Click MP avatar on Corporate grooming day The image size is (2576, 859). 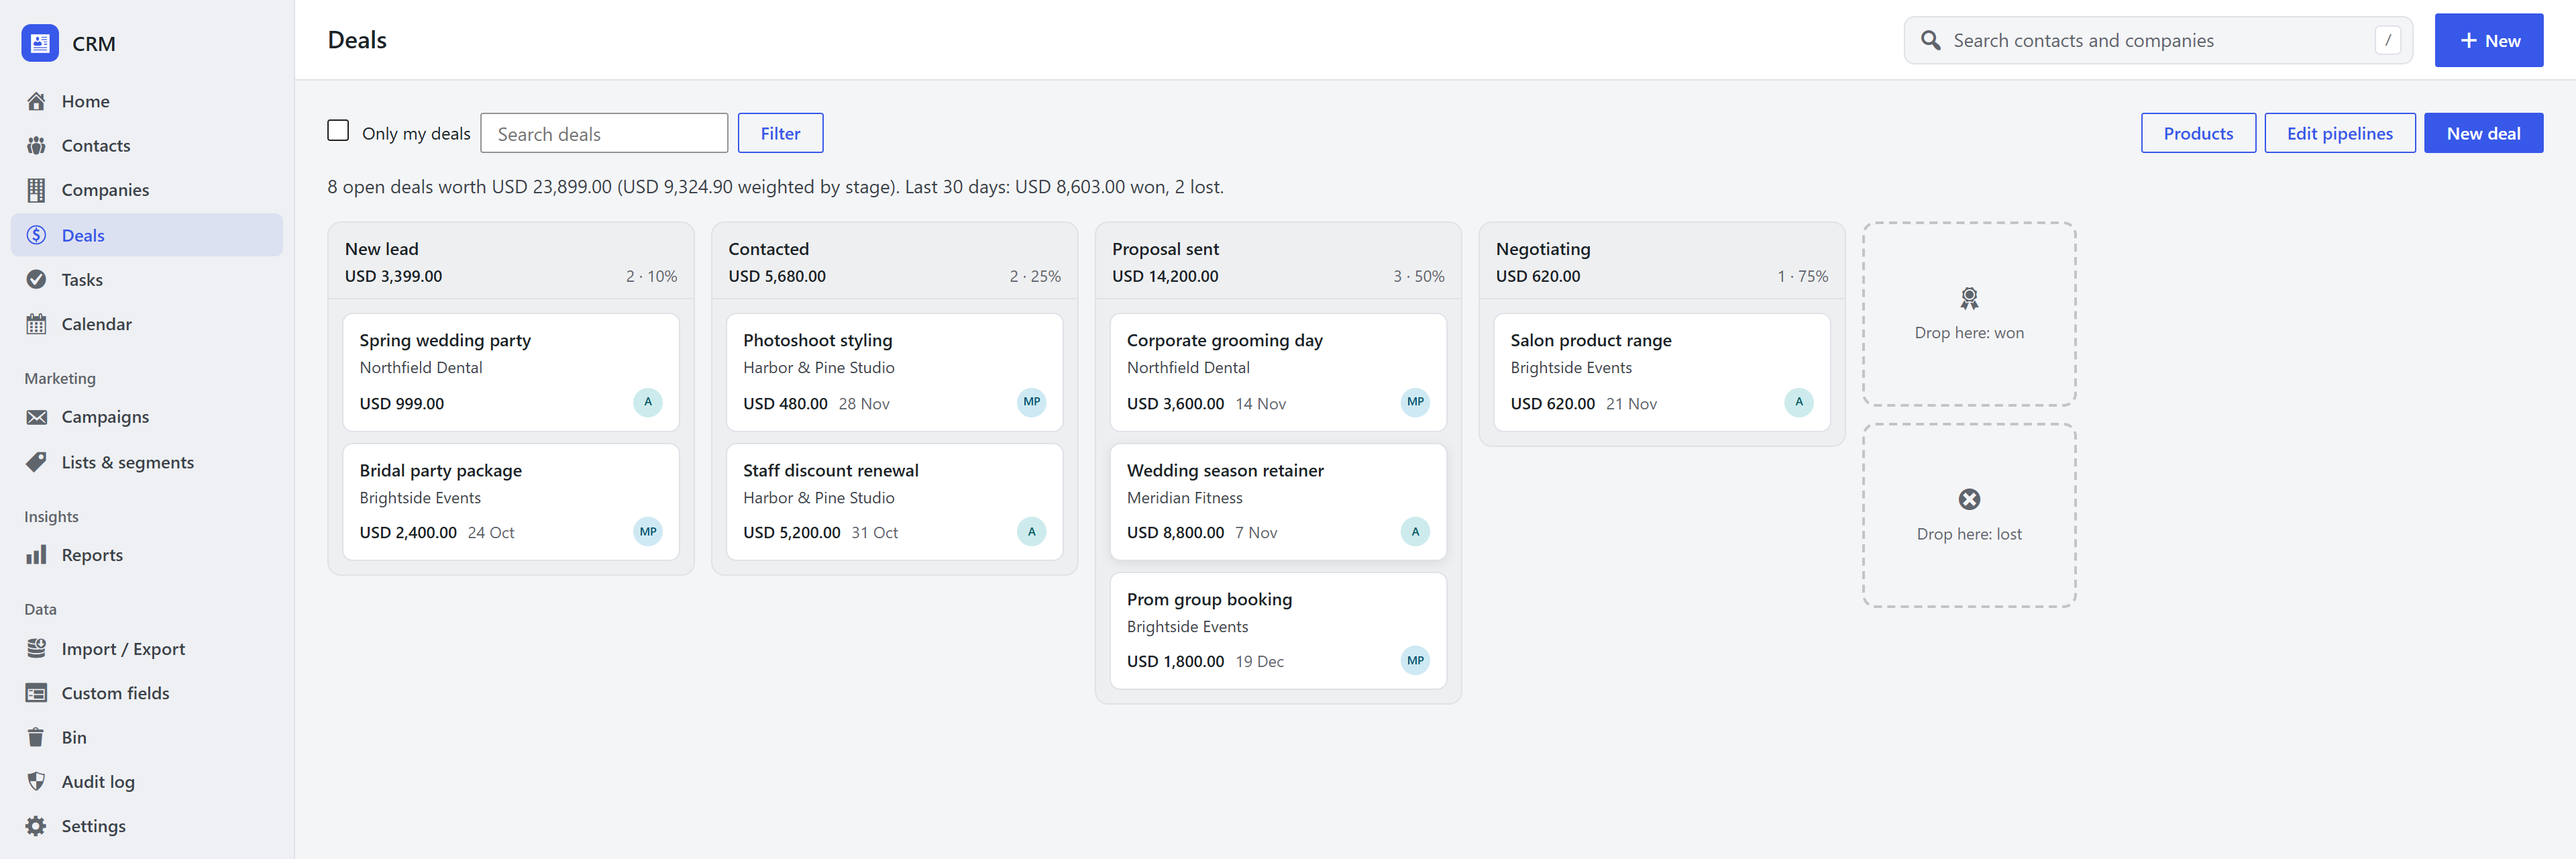1415,402
